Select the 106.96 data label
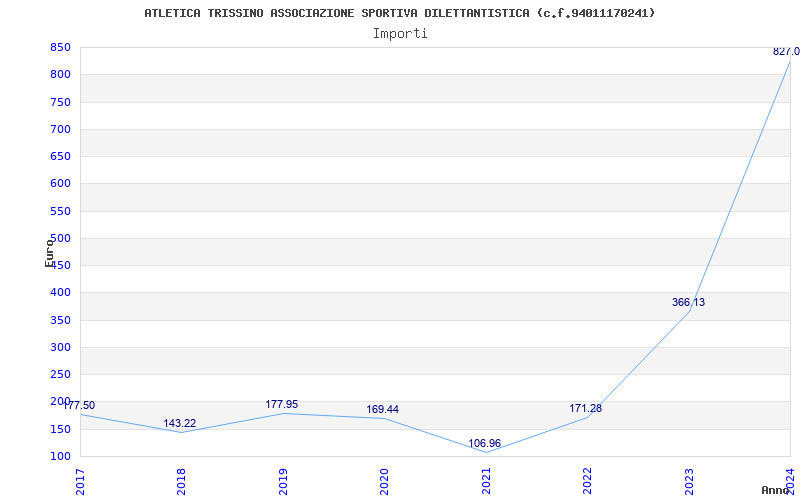Screen dimensions: 800x500 pyautogui.click(x=485, y=443)
